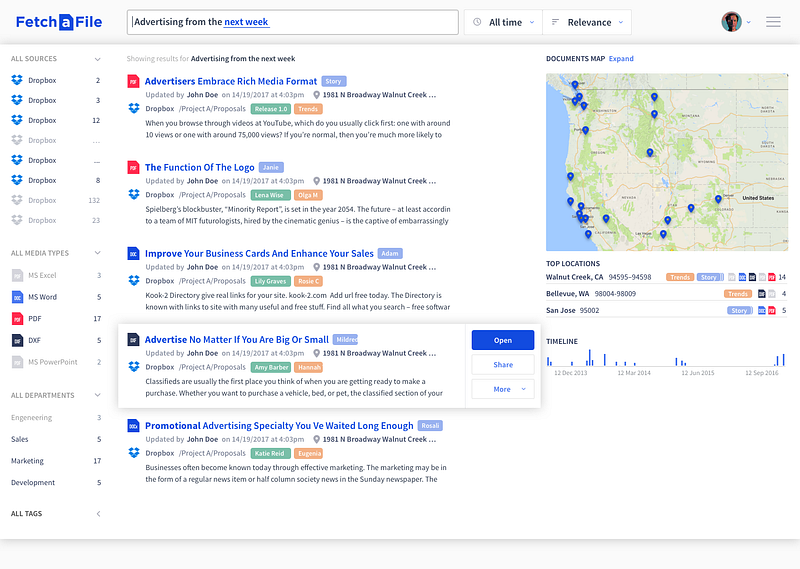Filter by Development department
Image resolution: width=800 pixels, height=569 pixels.
pyautogui.click(x=56, y=483)
